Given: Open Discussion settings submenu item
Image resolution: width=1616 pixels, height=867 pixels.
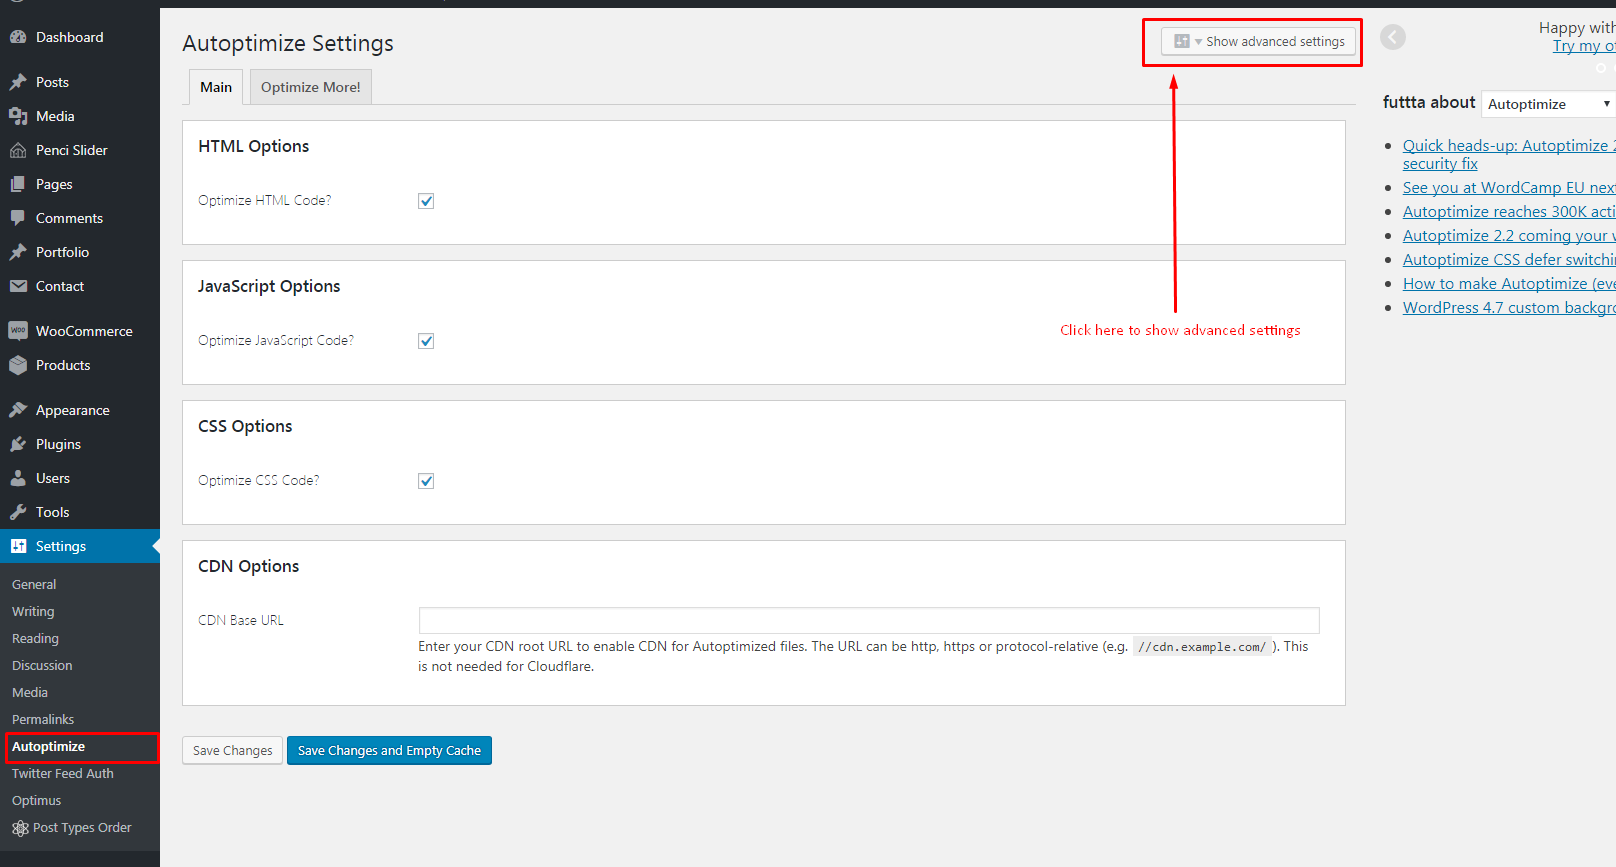Looking at the screenshot, I should [42, 665].
